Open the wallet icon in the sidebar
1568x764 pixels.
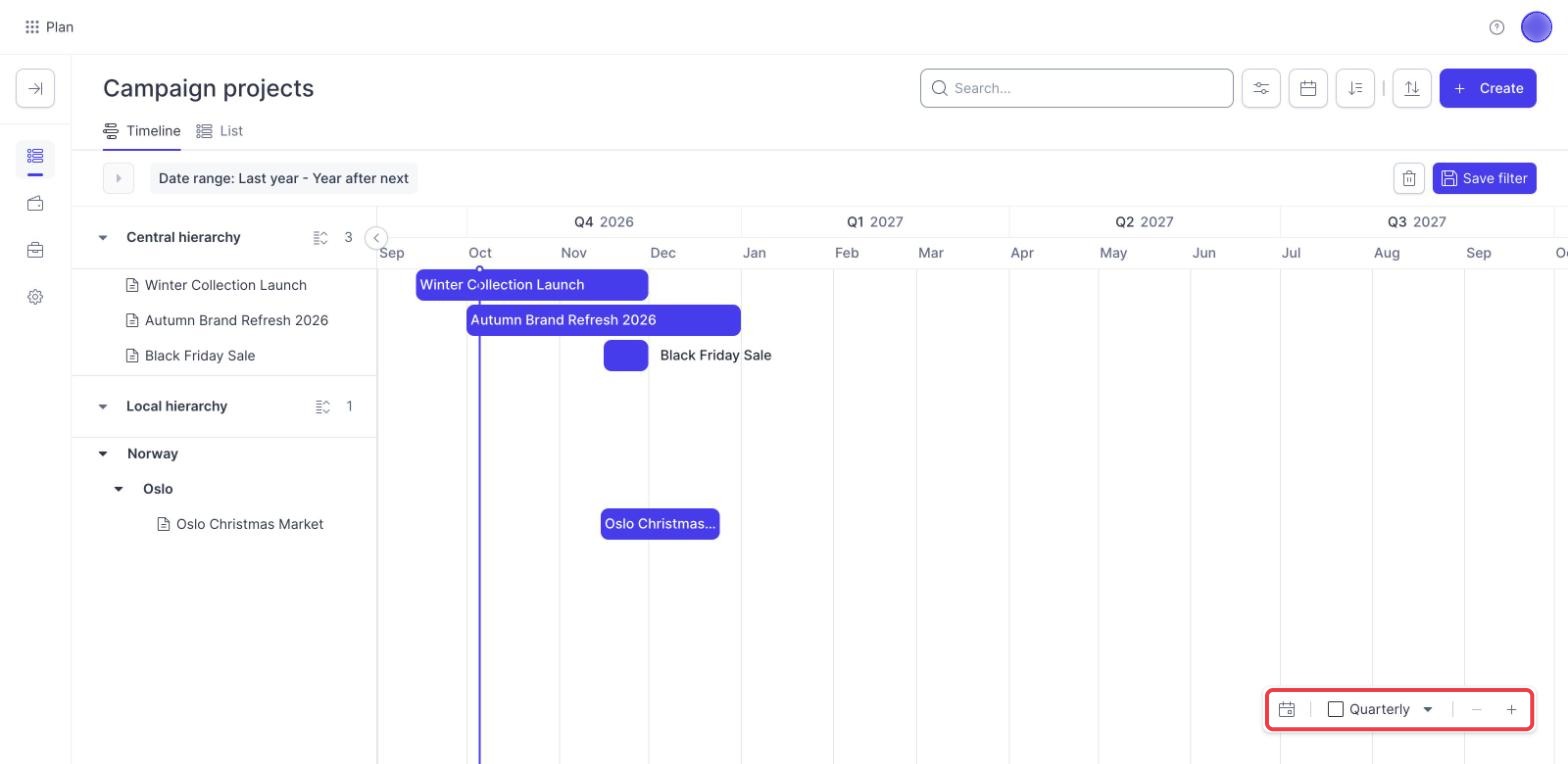pos(35,204)
